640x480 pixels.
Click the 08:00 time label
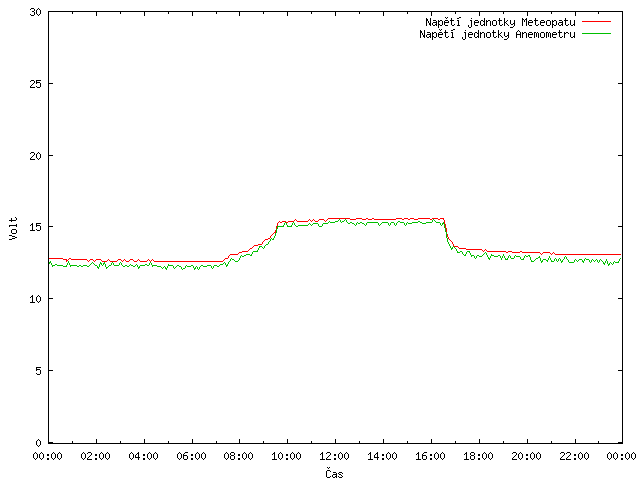tap(239, 456)
